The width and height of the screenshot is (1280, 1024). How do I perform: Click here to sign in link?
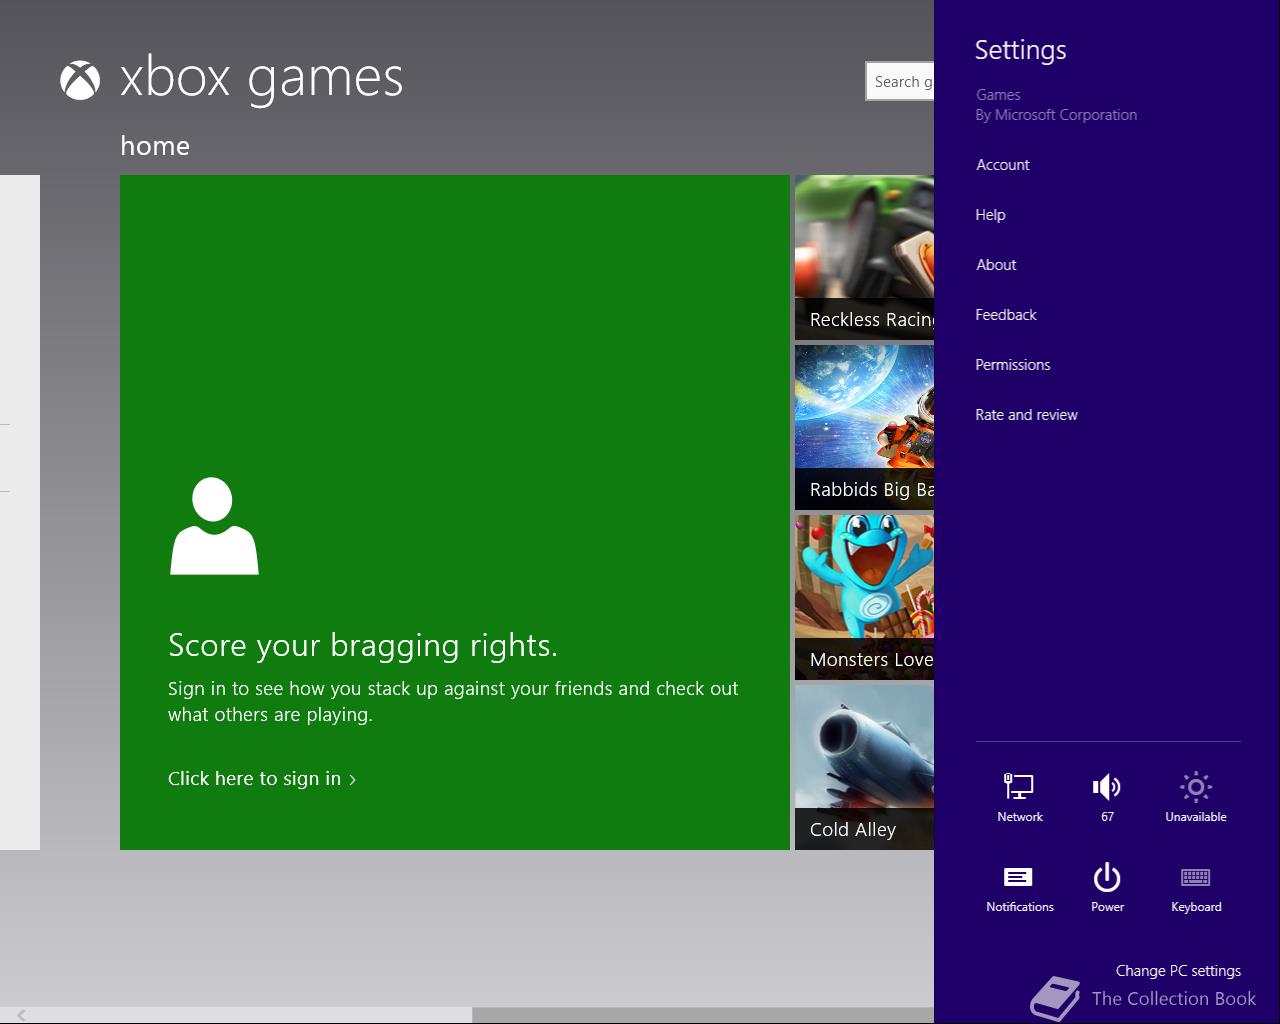pos(262,778)
